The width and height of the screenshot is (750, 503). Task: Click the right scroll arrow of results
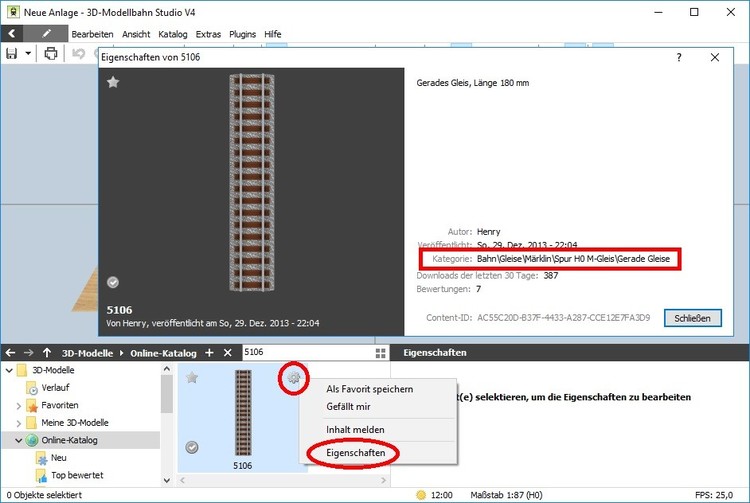pyautogui.click(x=384, y=480)
